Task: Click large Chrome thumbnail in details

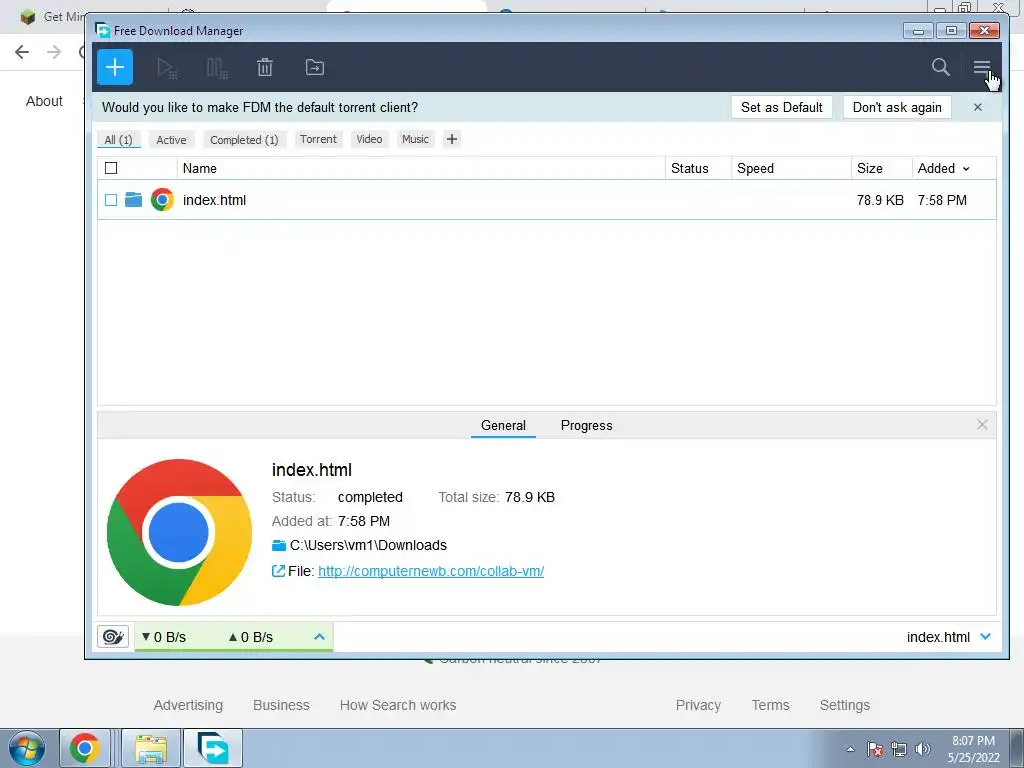Action: click(x=179, y=532)
